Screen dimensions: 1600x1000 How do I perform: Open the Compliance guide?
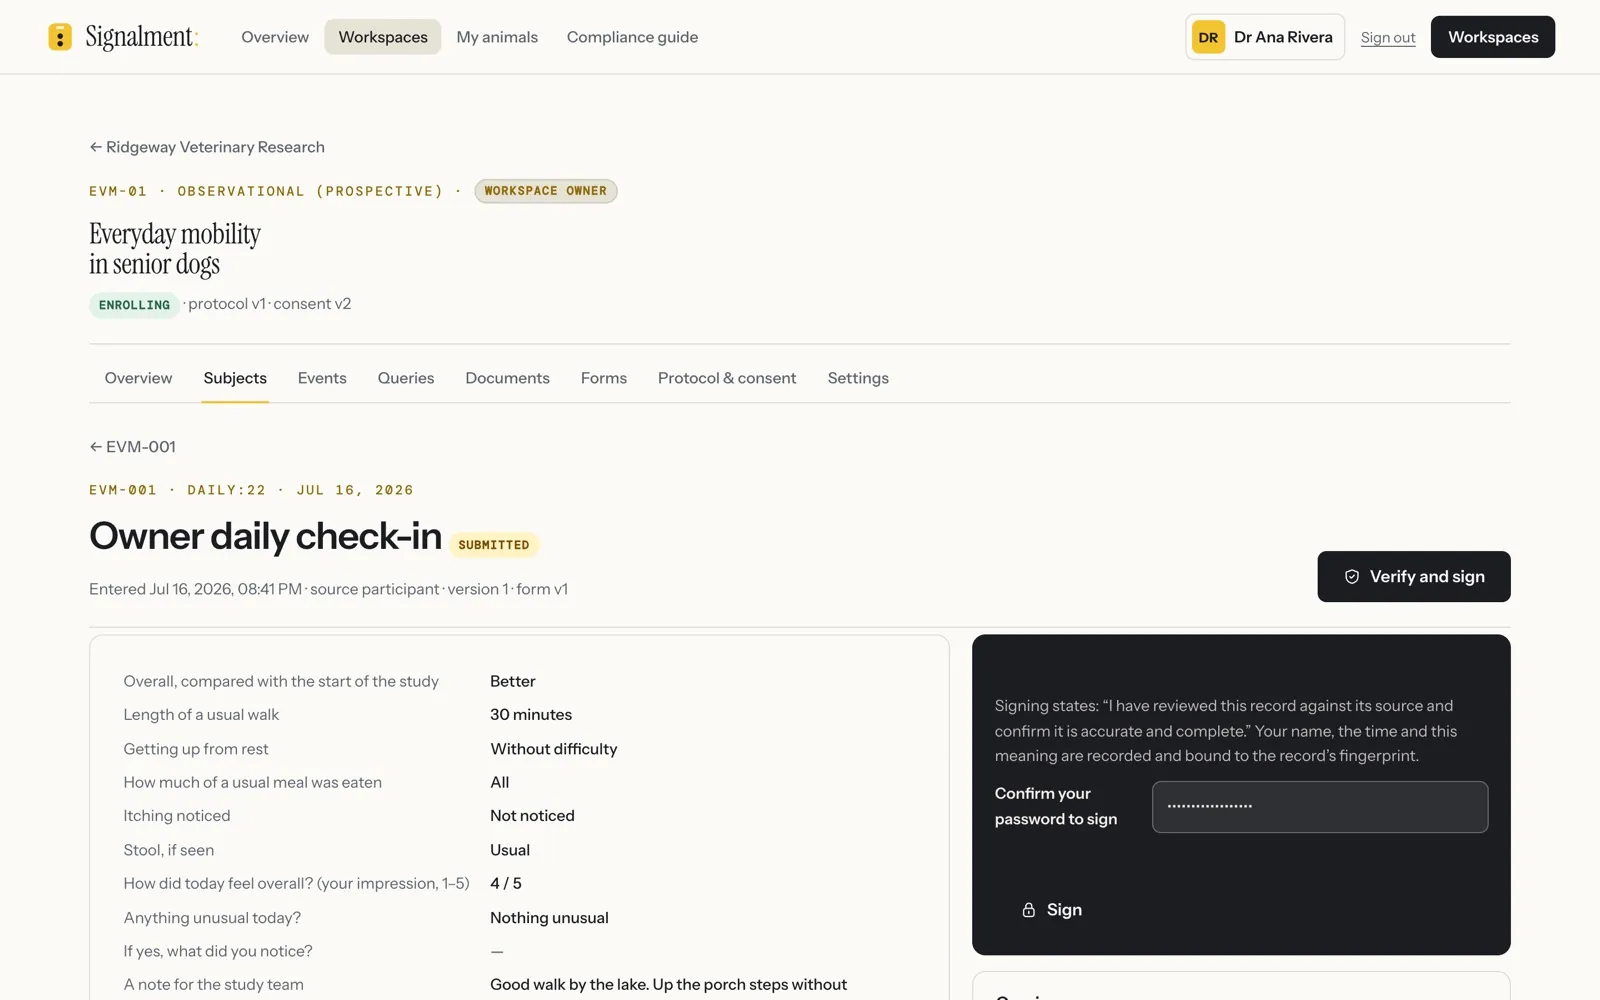tap(632, 37)
